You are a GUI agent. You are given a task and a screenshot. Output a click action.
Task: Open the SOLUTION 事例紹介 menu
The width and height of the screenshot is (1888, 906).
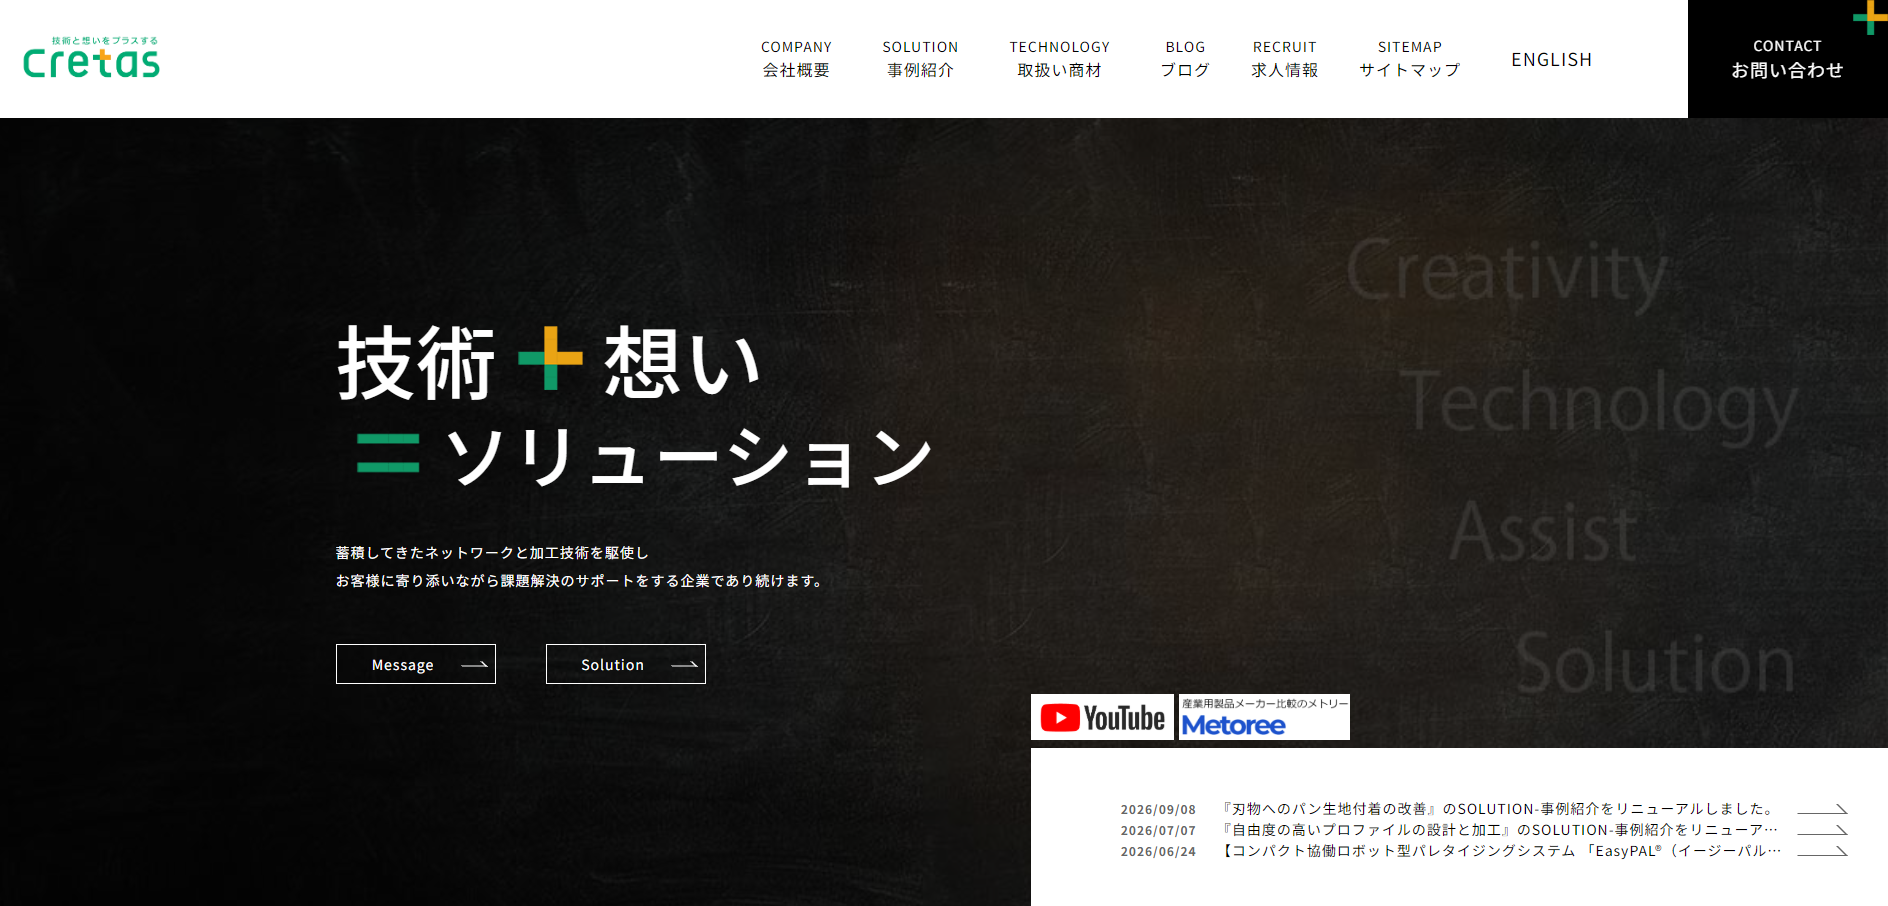click(x=920, y=59)
